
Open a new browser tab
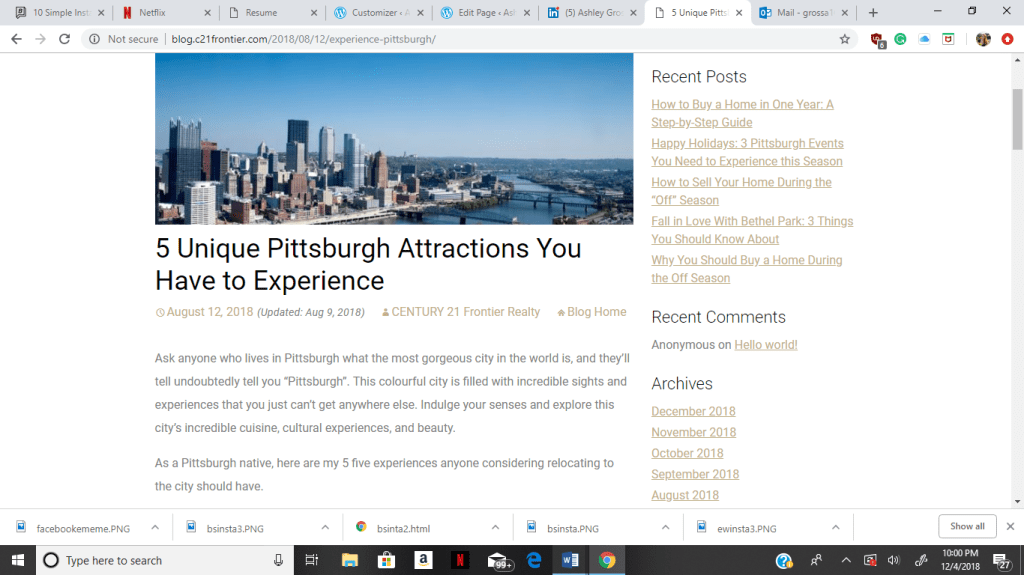tap(873, 13)
